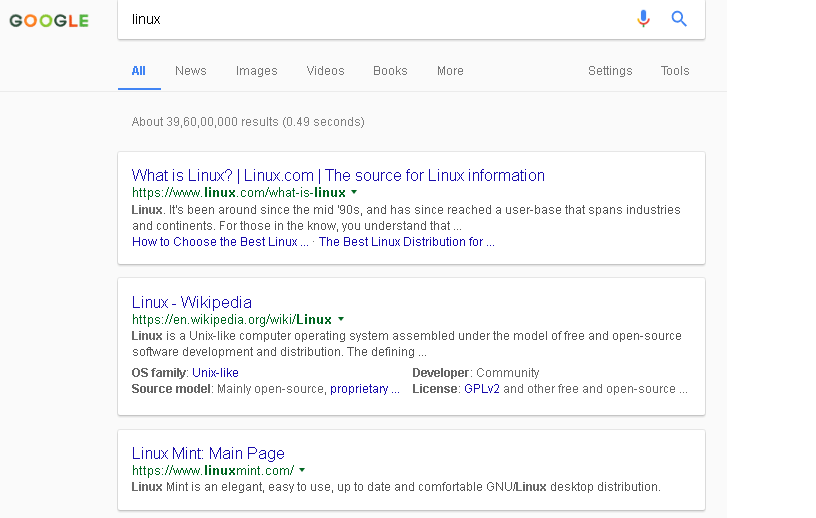Click the Wikipedia Unix-like description snippet
Viewport: 816px width, 518px height.
tap(406, 344)
